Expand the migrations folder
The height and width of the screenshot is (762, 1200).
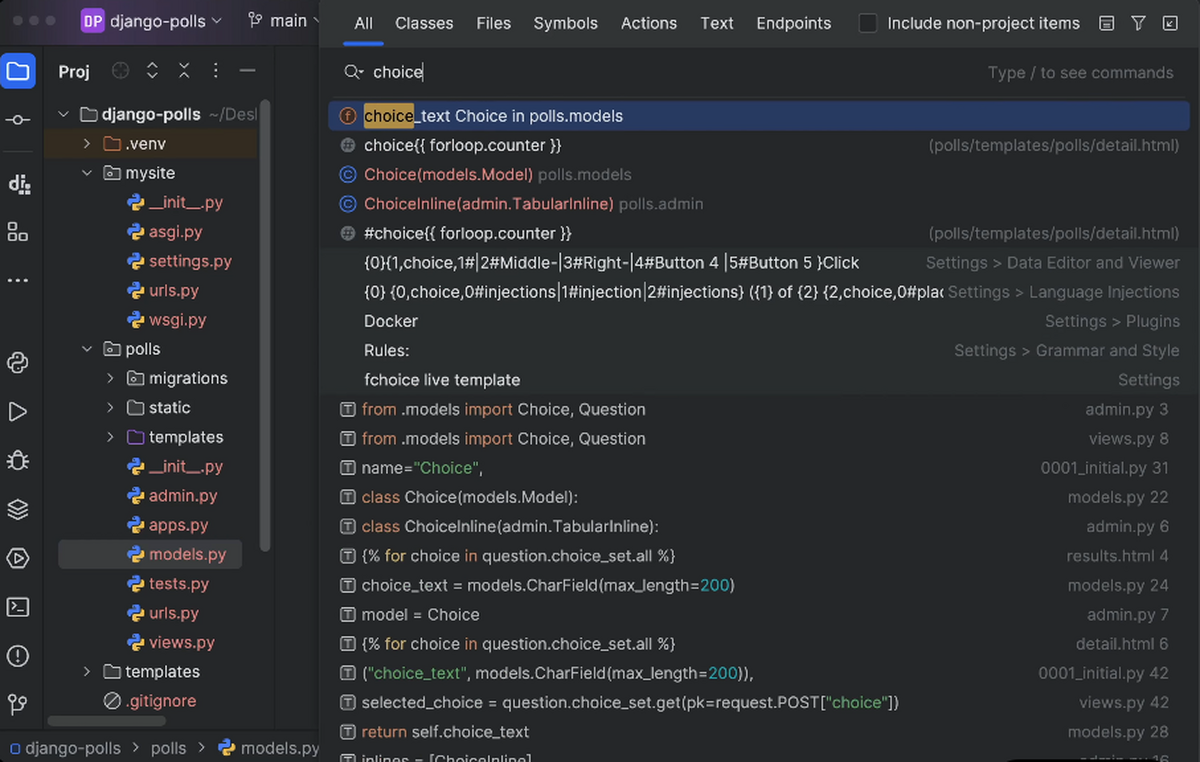111,378
